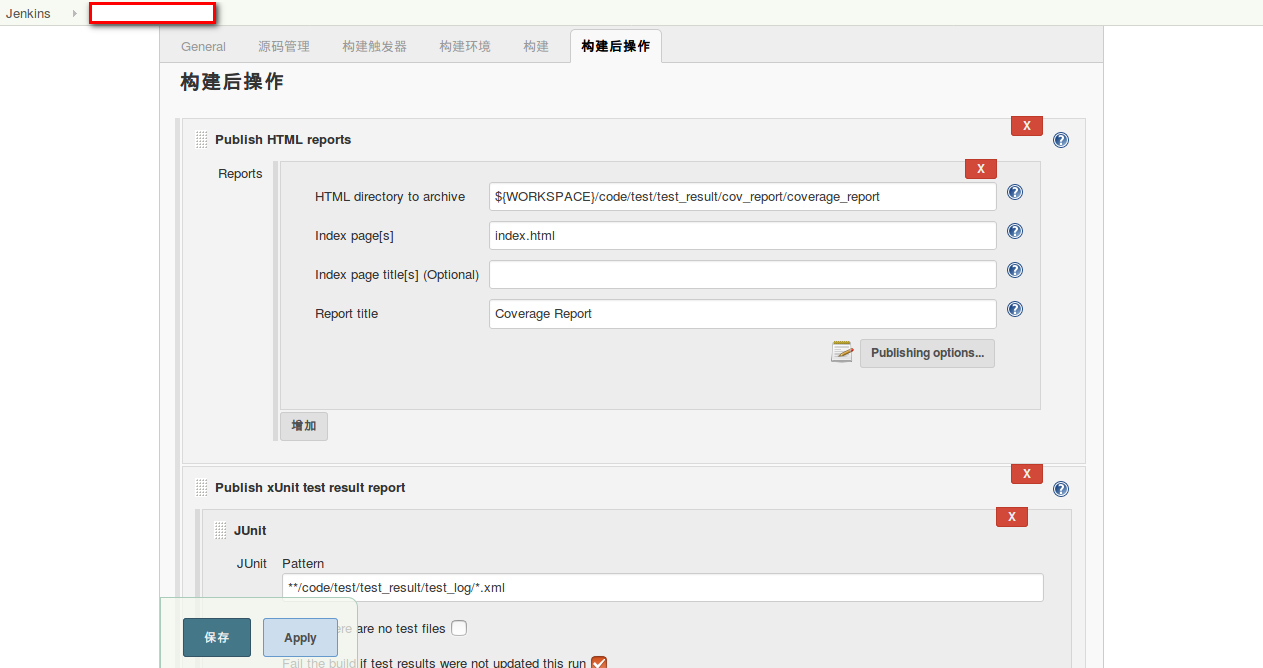
Task: Grab the Publish HTML reports drag handle
Action: click(x=202, y=140)
